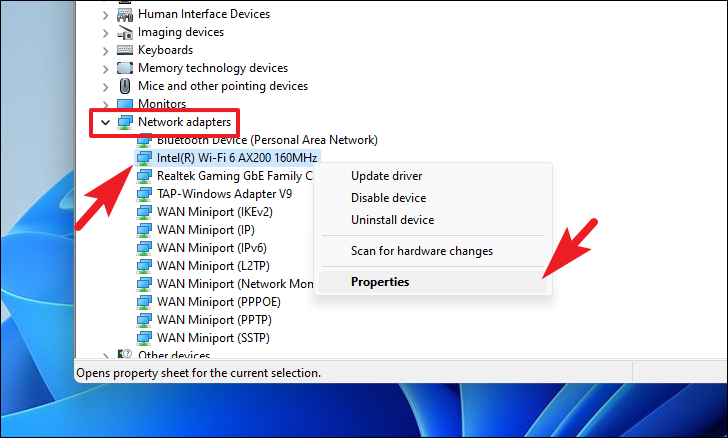Click status bar text 'Opens property sheet'
The image size is (728, 438).
pyautogui.click(x=198, y=373)
